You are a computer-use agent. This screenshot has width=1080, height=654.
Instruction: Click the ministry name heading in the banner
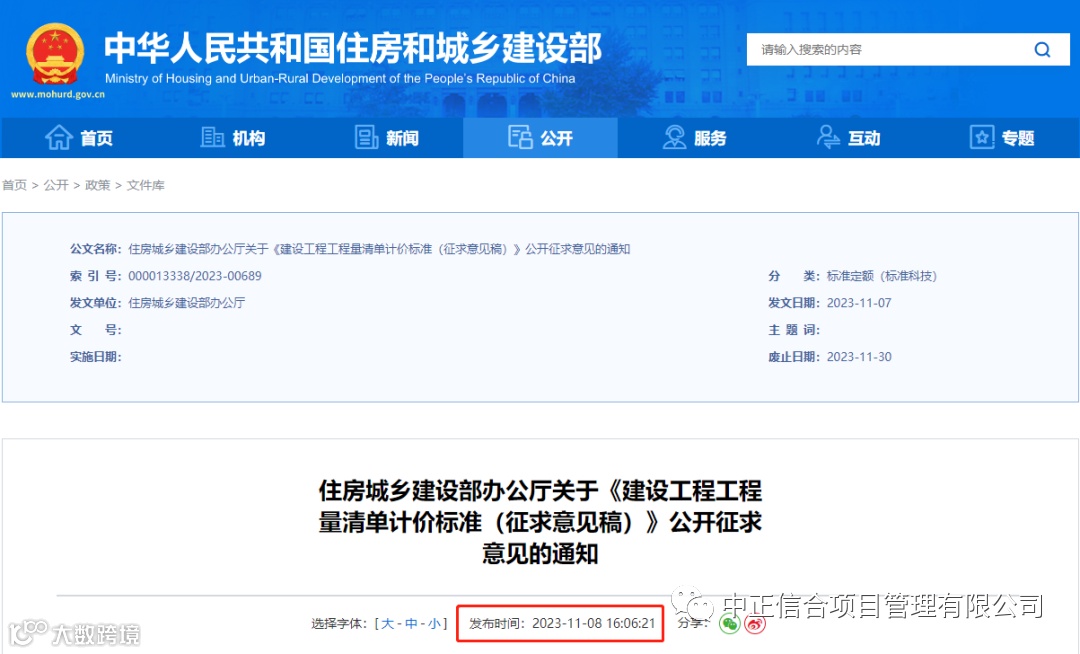pos(353,48)
